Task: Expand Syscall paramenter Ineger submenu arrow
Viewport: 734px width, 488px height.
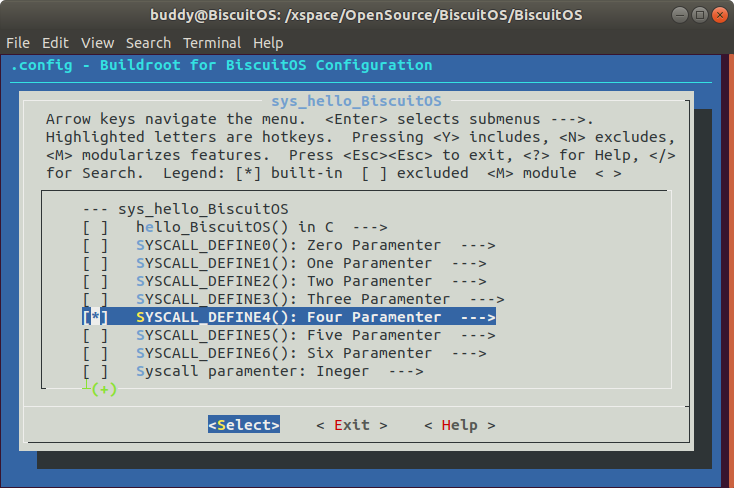Action: pyautogui.click(x=405, y=371)
